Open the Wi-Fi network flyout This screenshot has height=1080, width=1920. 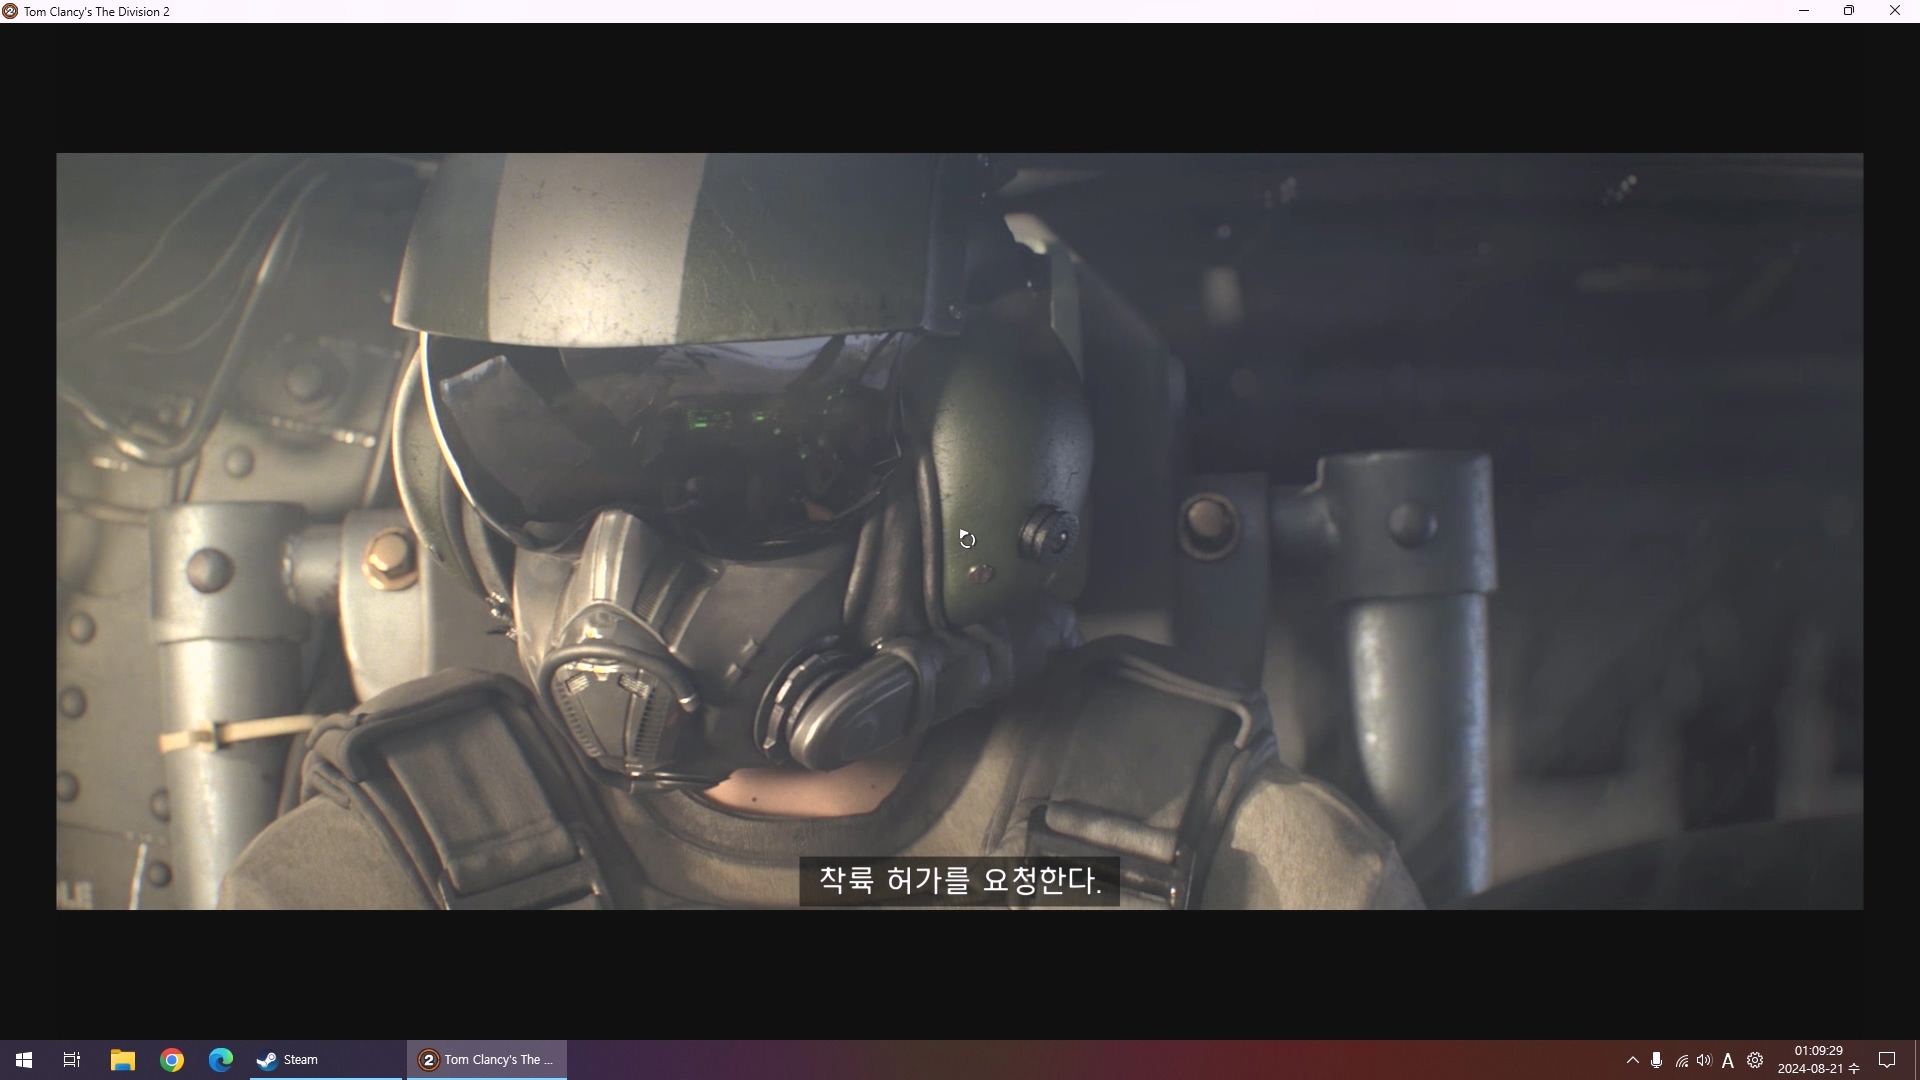pos(1681,1060)
